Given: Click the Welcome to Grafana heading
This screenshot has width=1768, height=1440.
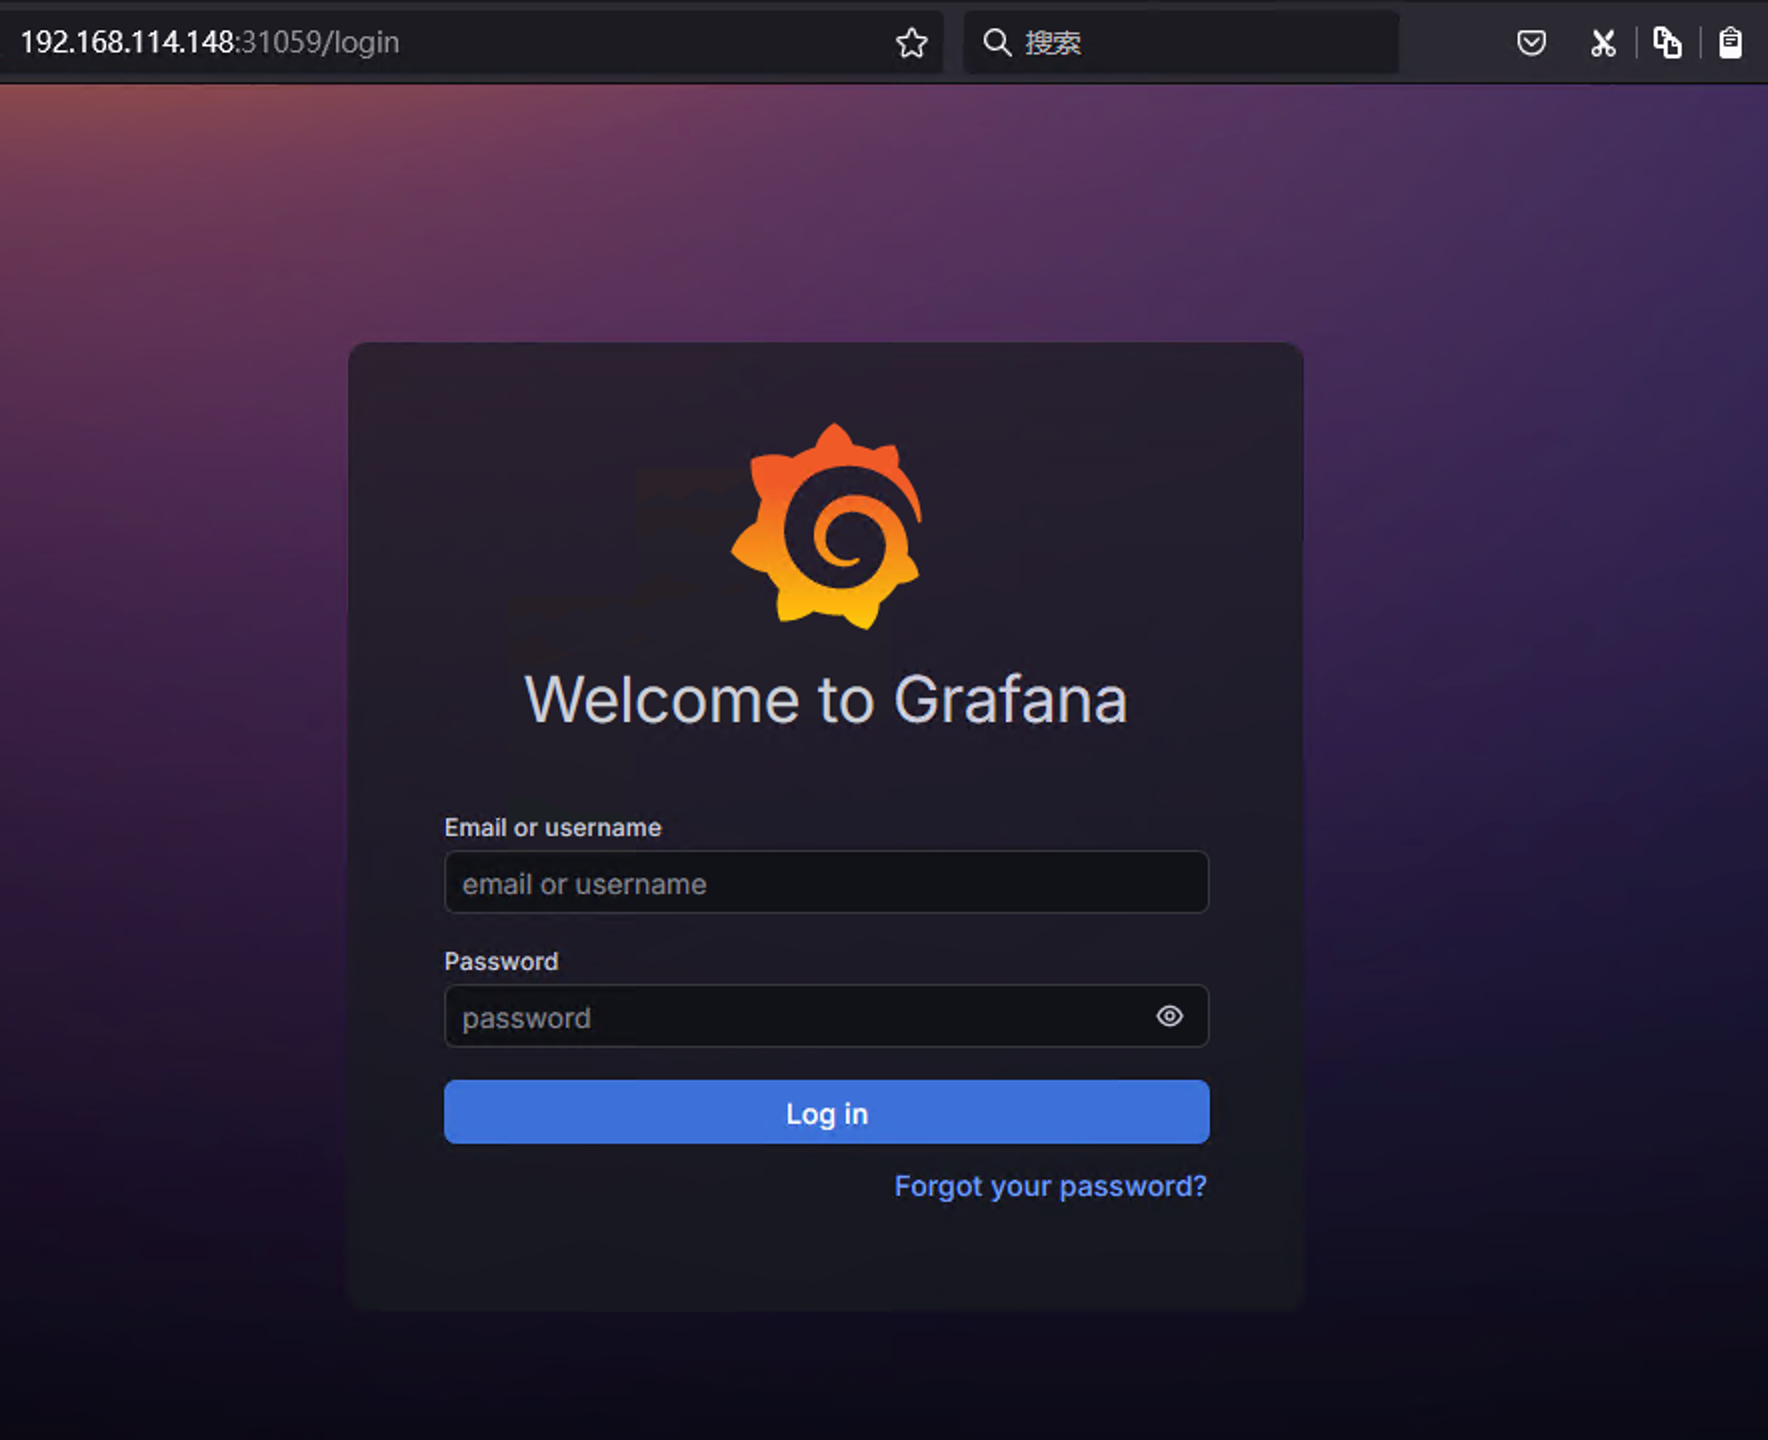Looking at the screenshot, I should click(x=826, y=699).
